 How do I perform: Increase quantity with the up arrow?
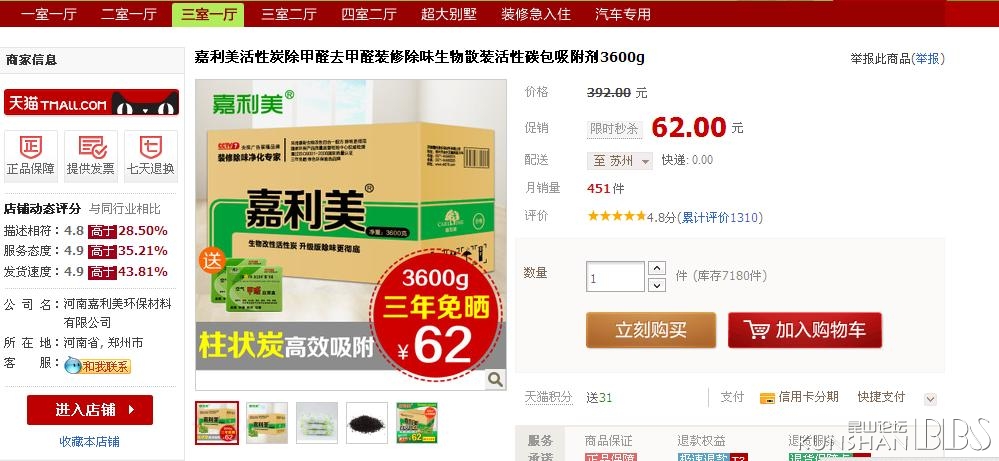click(657, 269)
